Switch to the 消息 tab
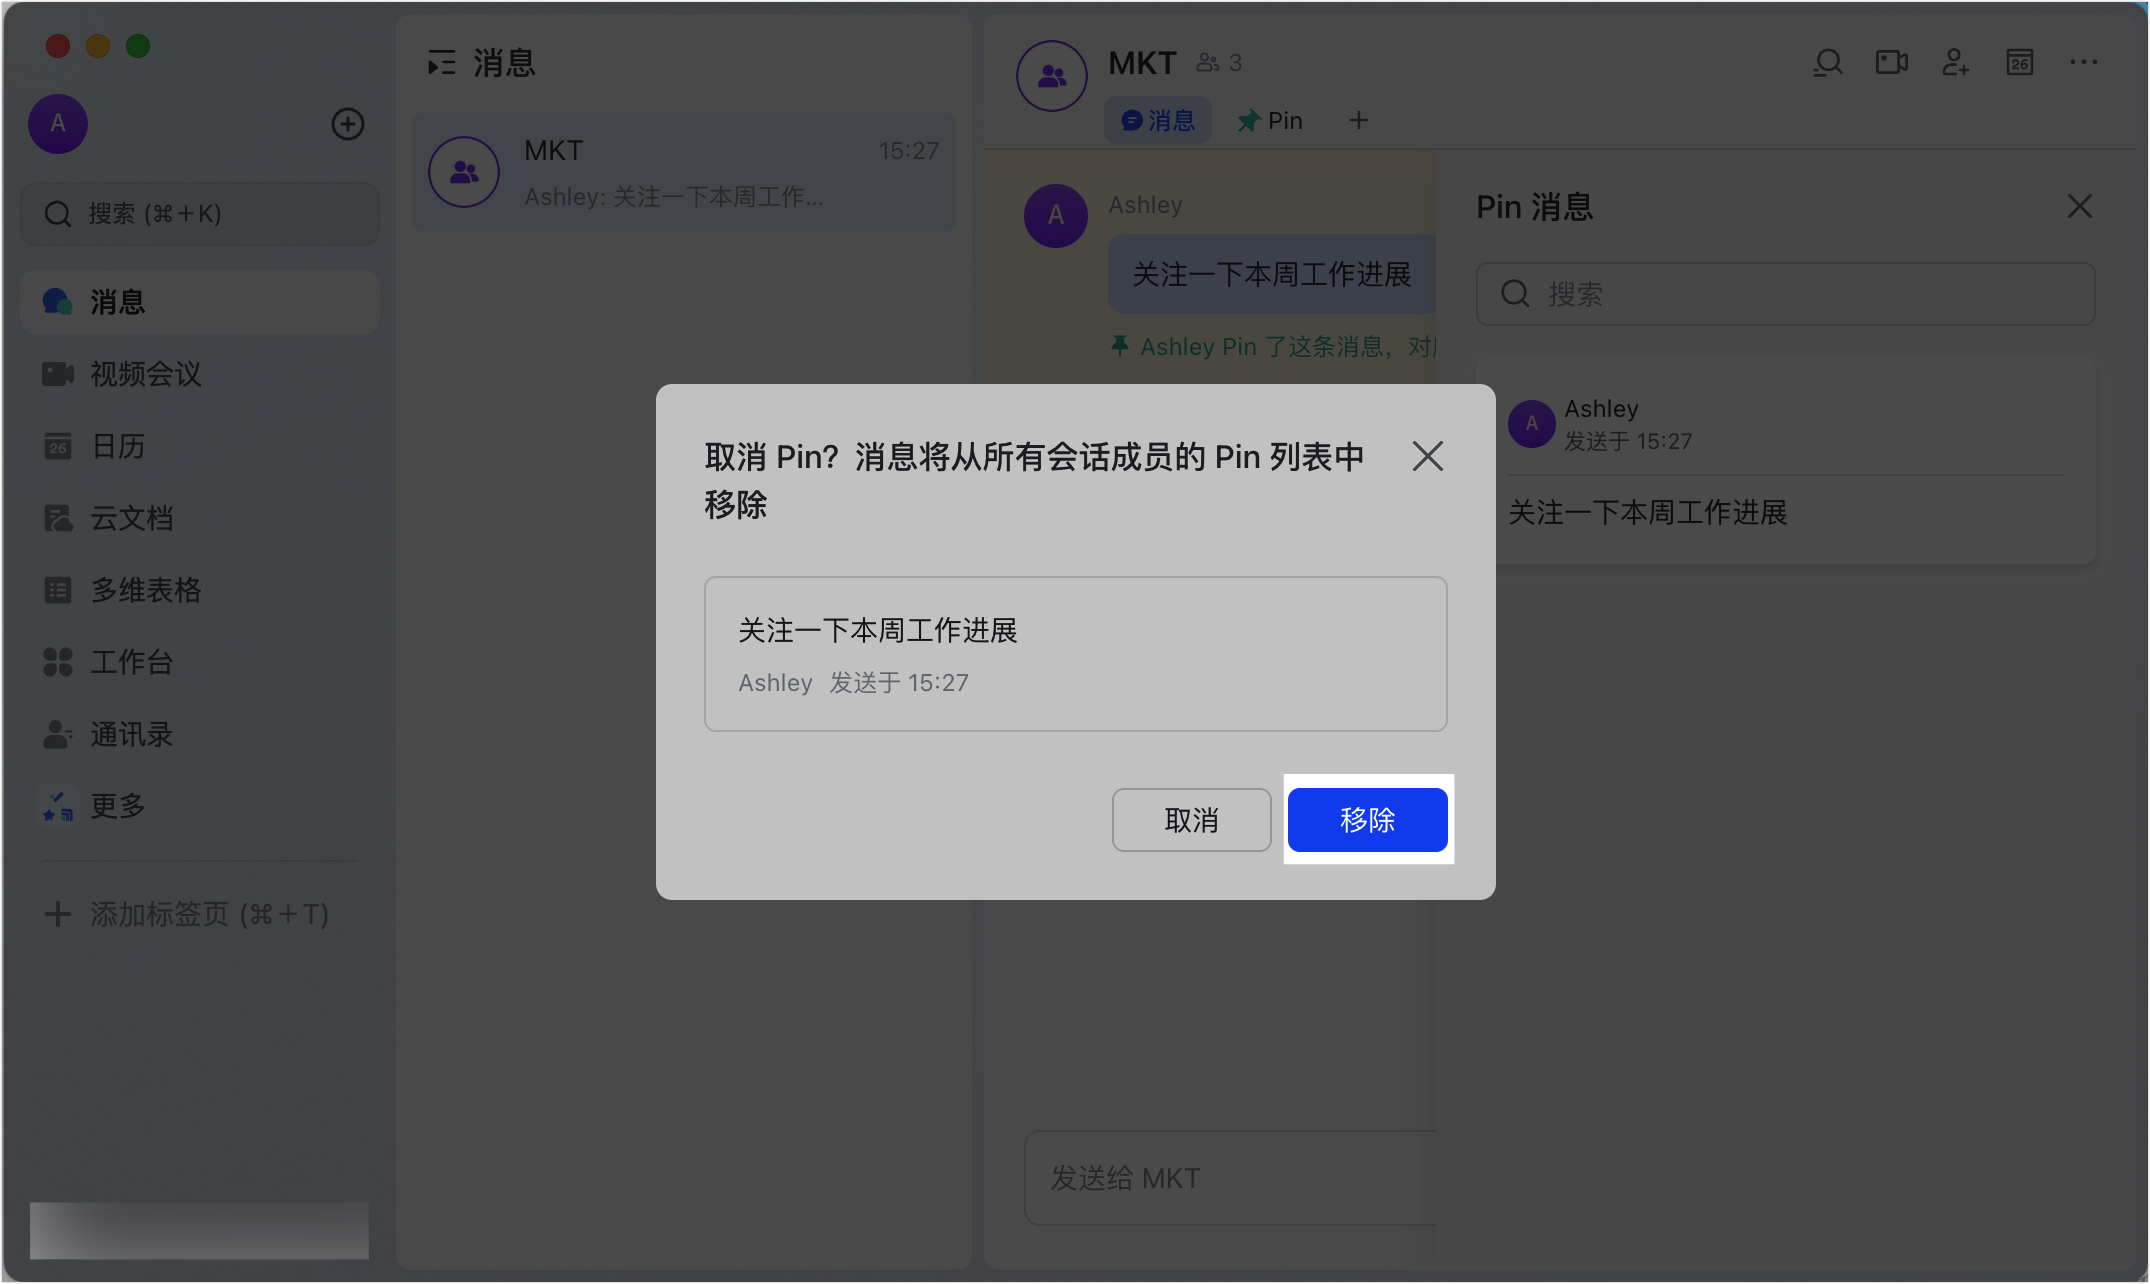Image resolution: width=2150 pixels, height=1284 pixels. [1157, 119]
